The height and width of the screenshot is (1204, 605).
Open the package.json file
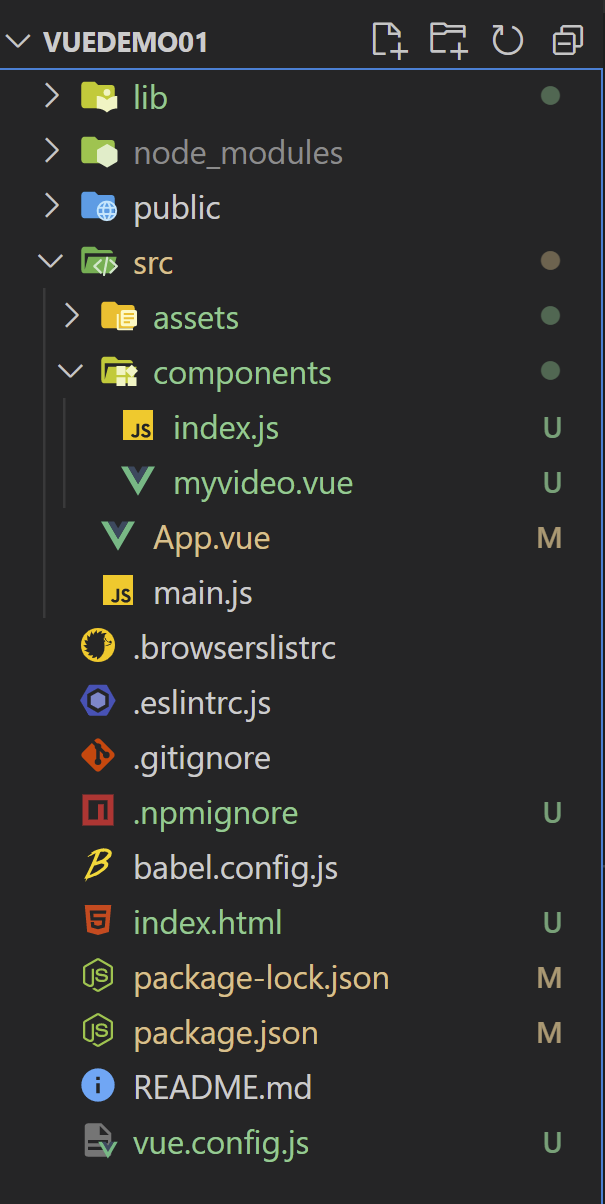click(226, 1033)
